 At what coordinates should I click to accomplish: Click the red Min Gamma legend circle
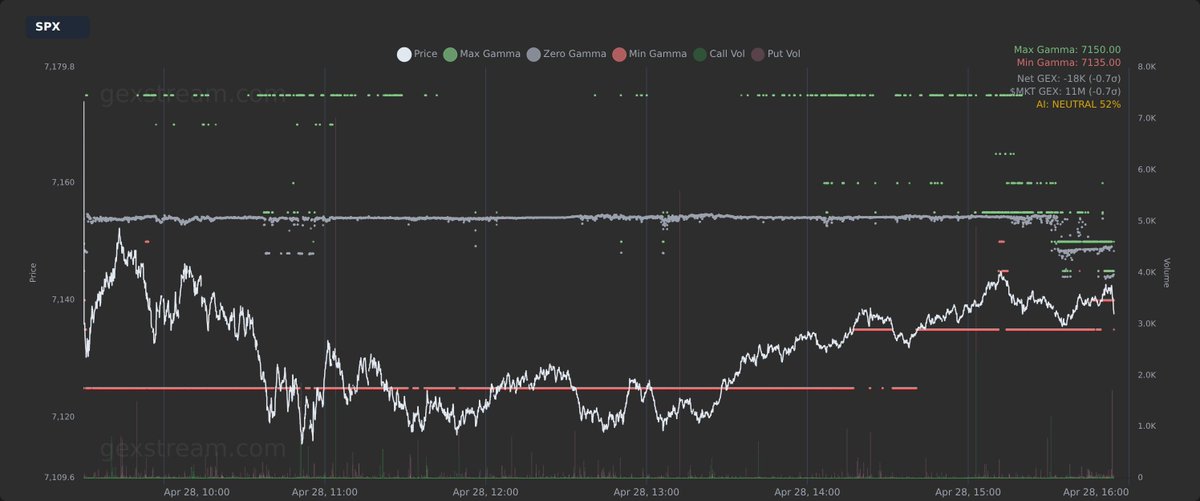tap(618, 54)
